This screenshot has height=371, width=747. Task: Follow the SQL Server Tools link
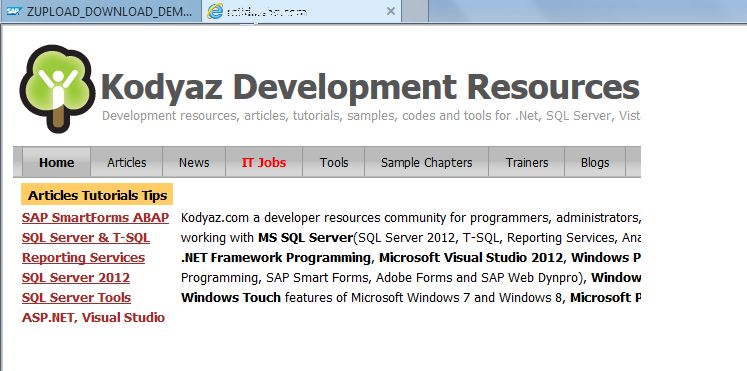(x=76, y=297)
